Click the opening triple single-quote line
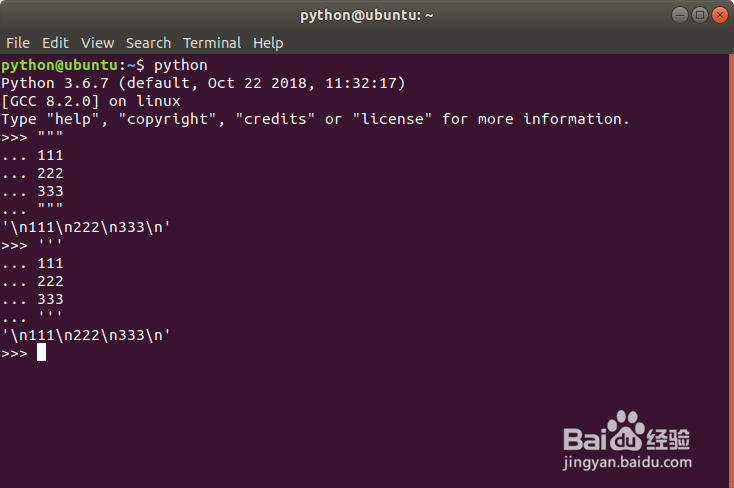This screenshot has height=488, width=734. coord(50,245)
